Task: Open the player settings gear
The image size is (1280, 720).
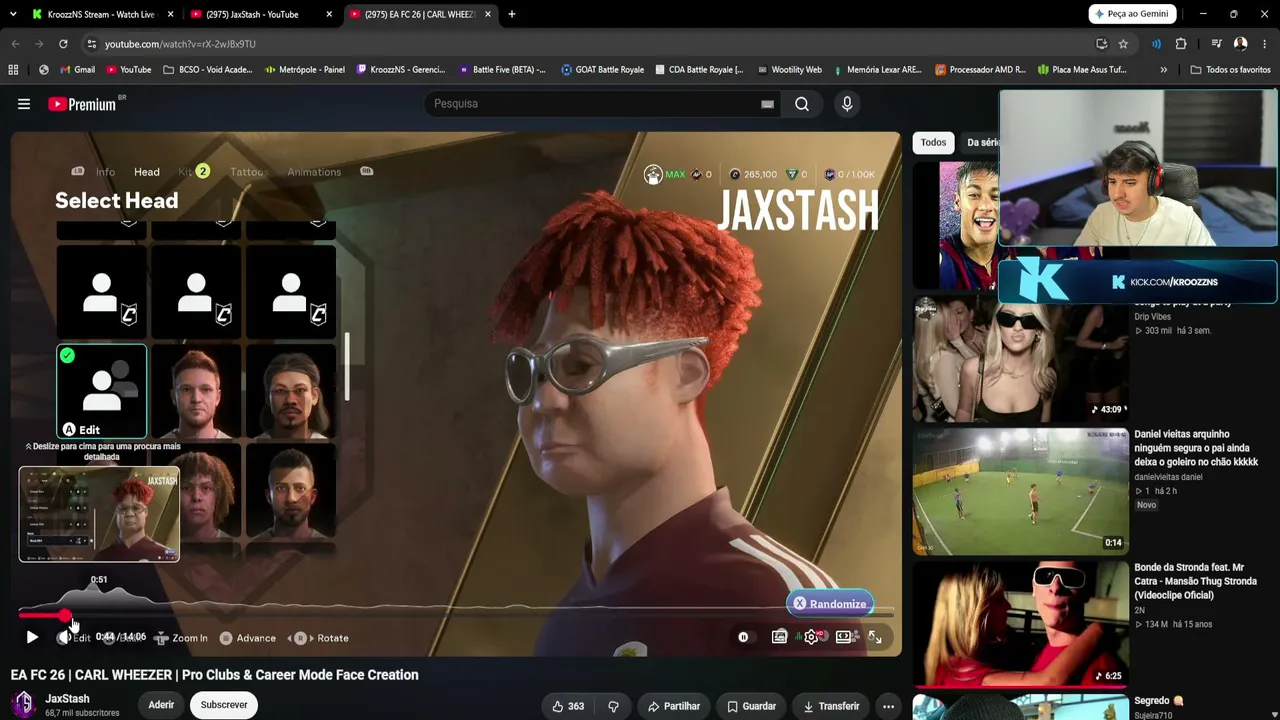Action: 812,637
